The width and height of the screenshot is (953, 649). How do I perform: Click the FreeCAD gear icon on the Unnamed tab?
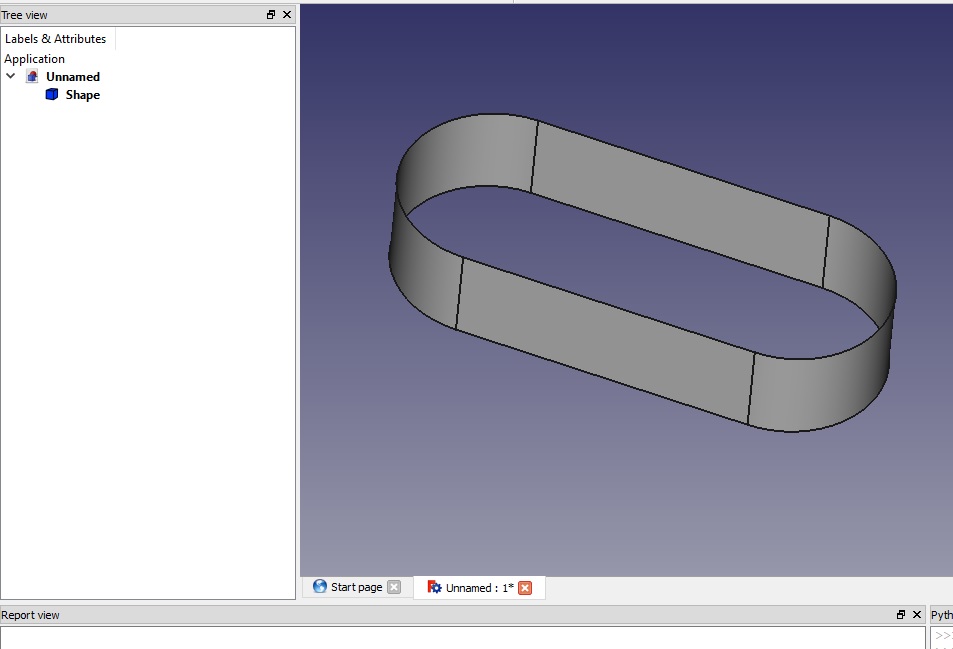click(434, 587)
